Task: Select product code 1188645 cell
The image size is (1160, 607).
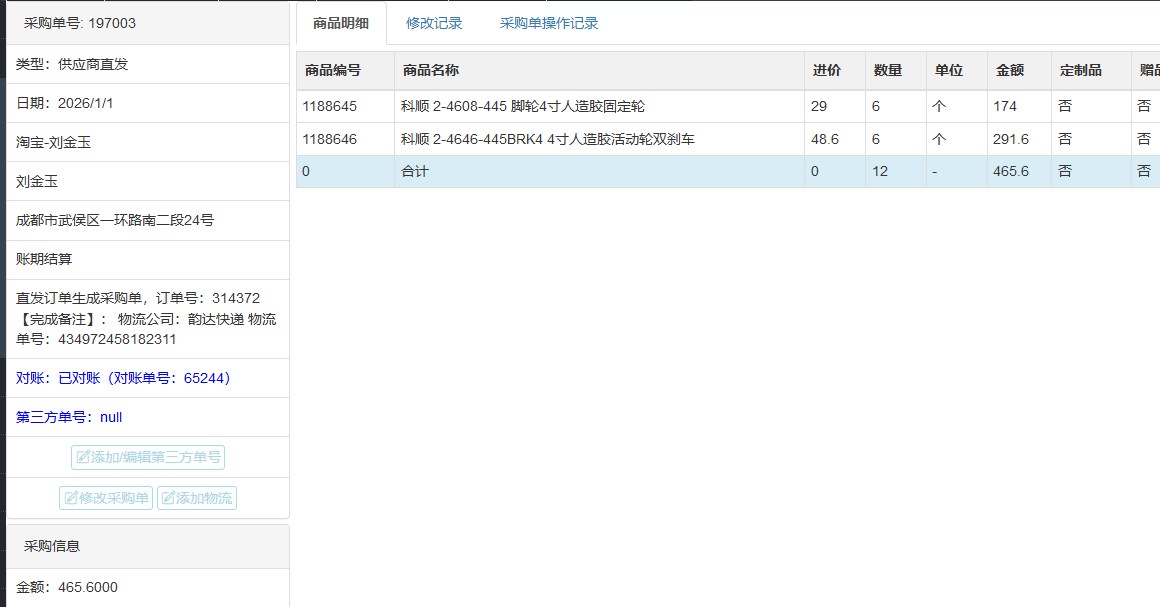Action: [330, 106]
